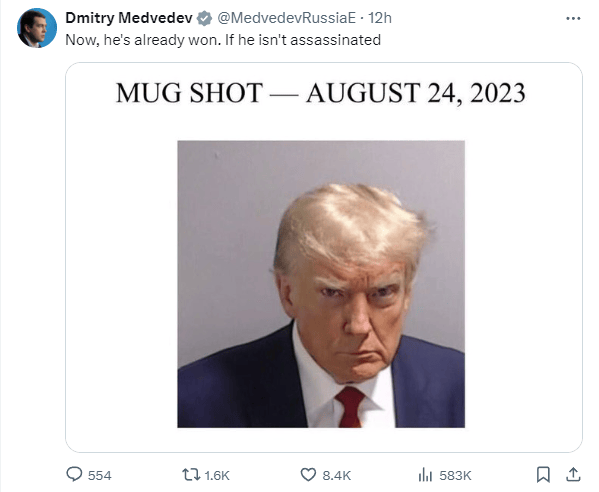This screenshot has height=492, width=599.
Task: Open the three-dot more options menu
Action: tap(573, 18)
